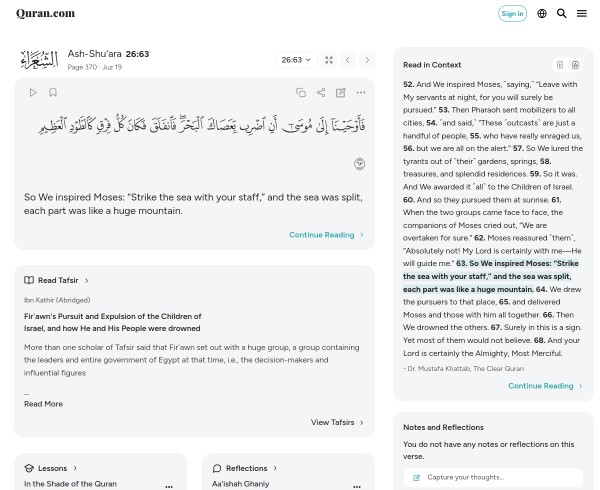Click the Sign in button
Screen dimensions: 600x490
[x=512, y=14]
